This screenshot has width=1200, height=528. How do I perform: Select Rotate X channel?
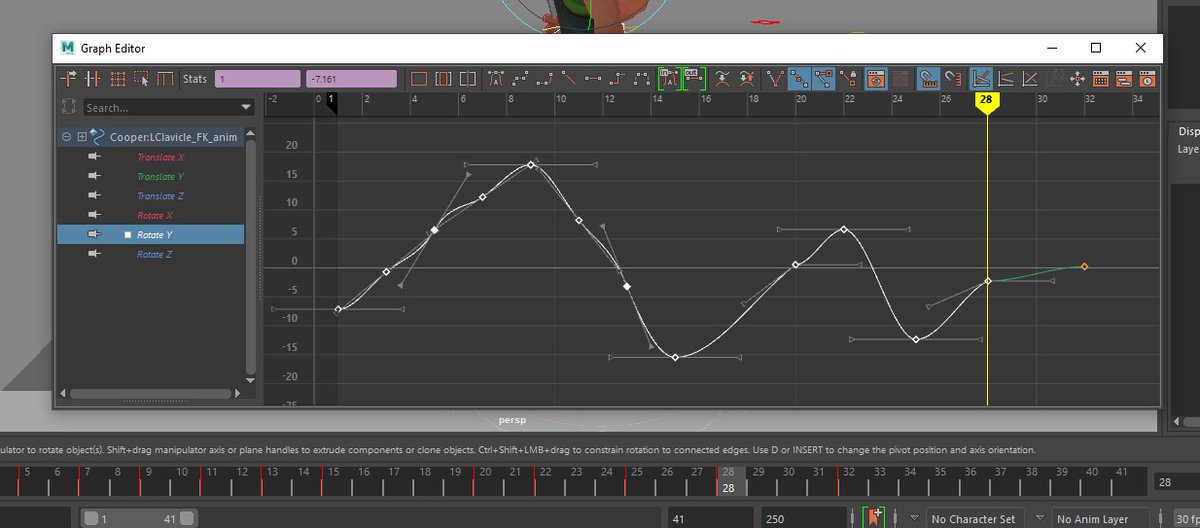[155, 215]
